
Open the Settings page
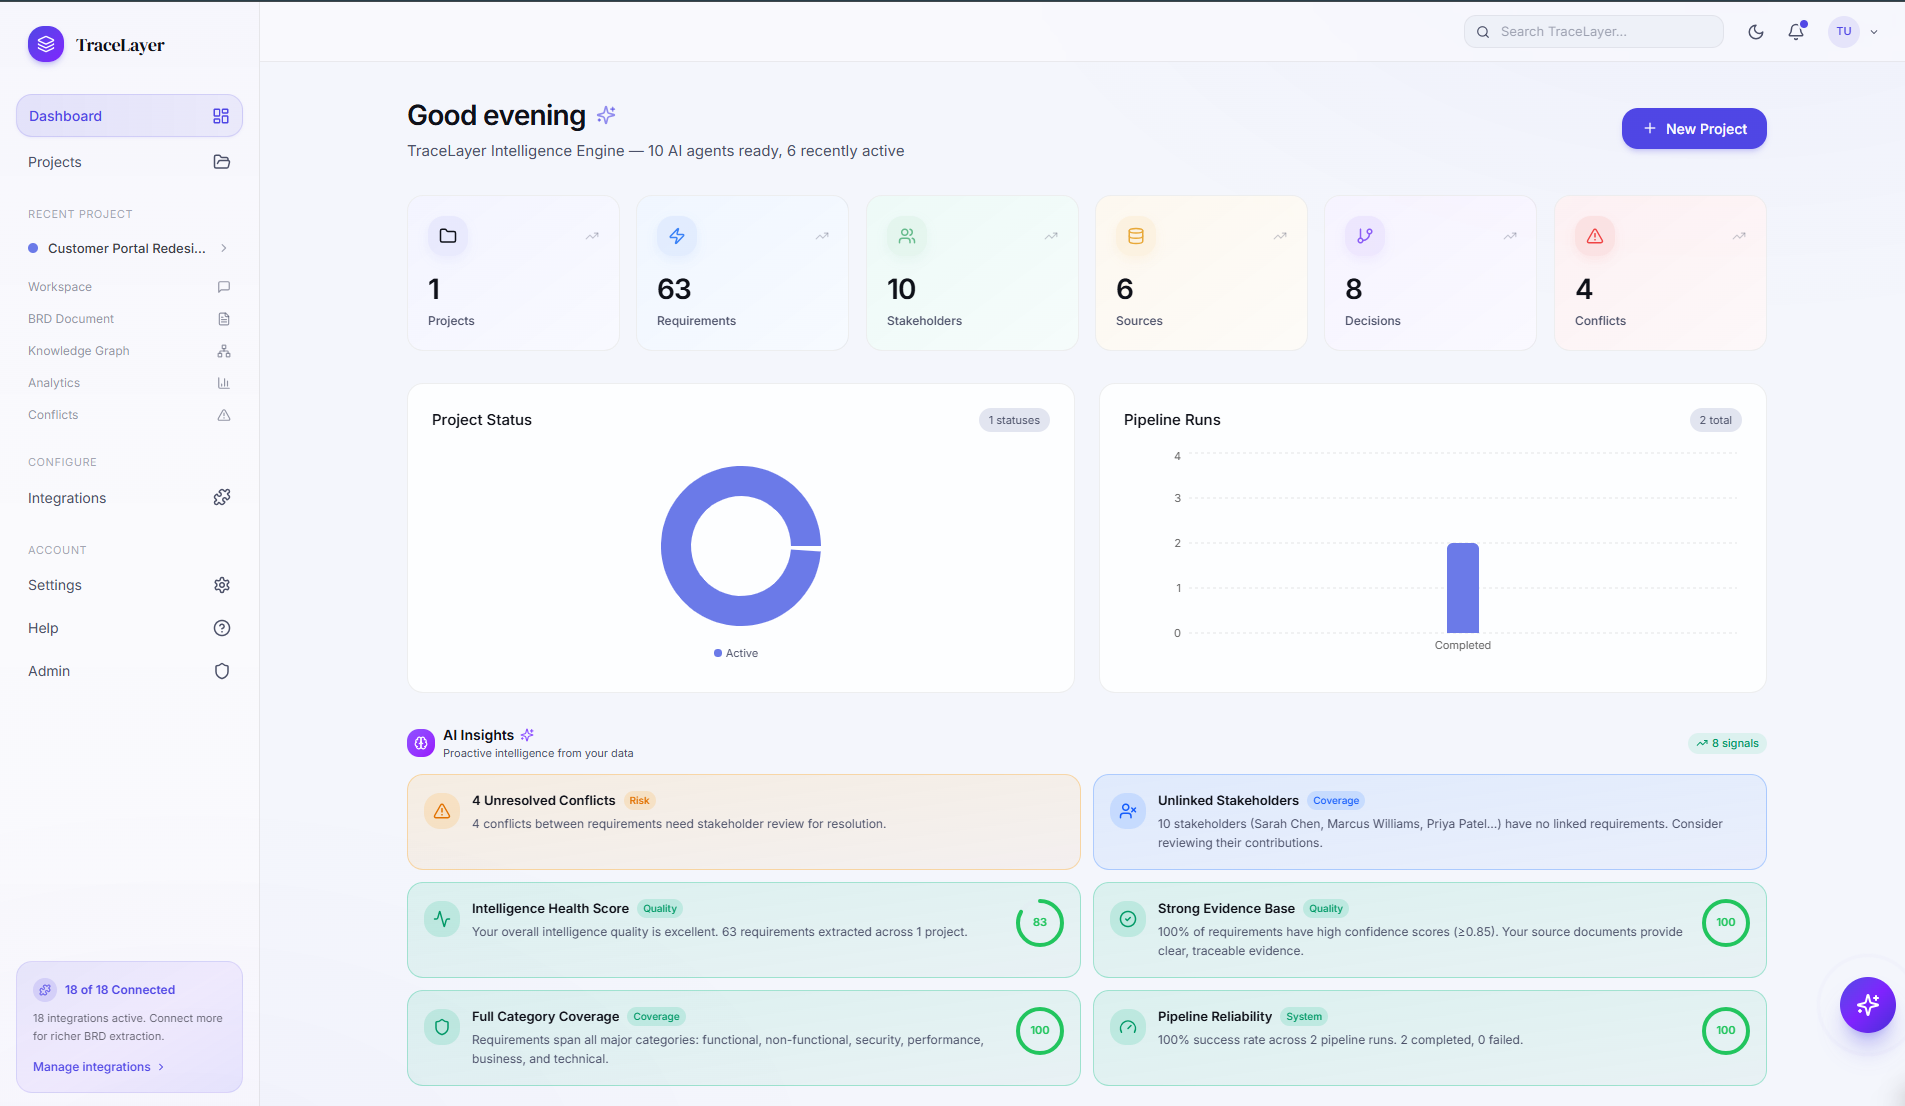pyautogui.click(x=55, y=585)
